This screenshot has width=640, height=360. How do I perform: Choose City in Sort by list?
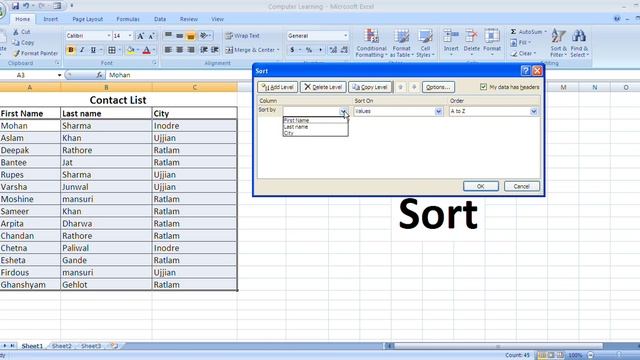pyautogui.click(x=315, y=133)
